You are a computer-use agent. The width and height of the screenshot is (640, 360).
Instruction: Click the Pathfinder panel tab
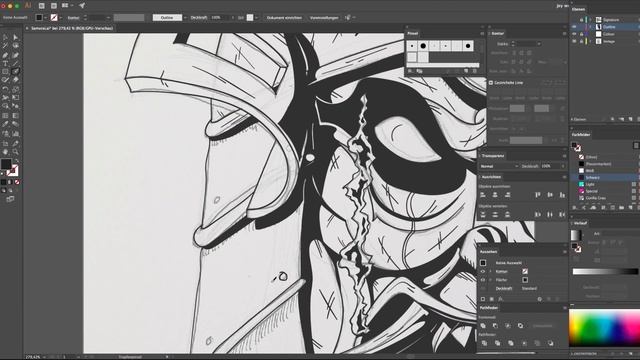(x=489, y=308)
